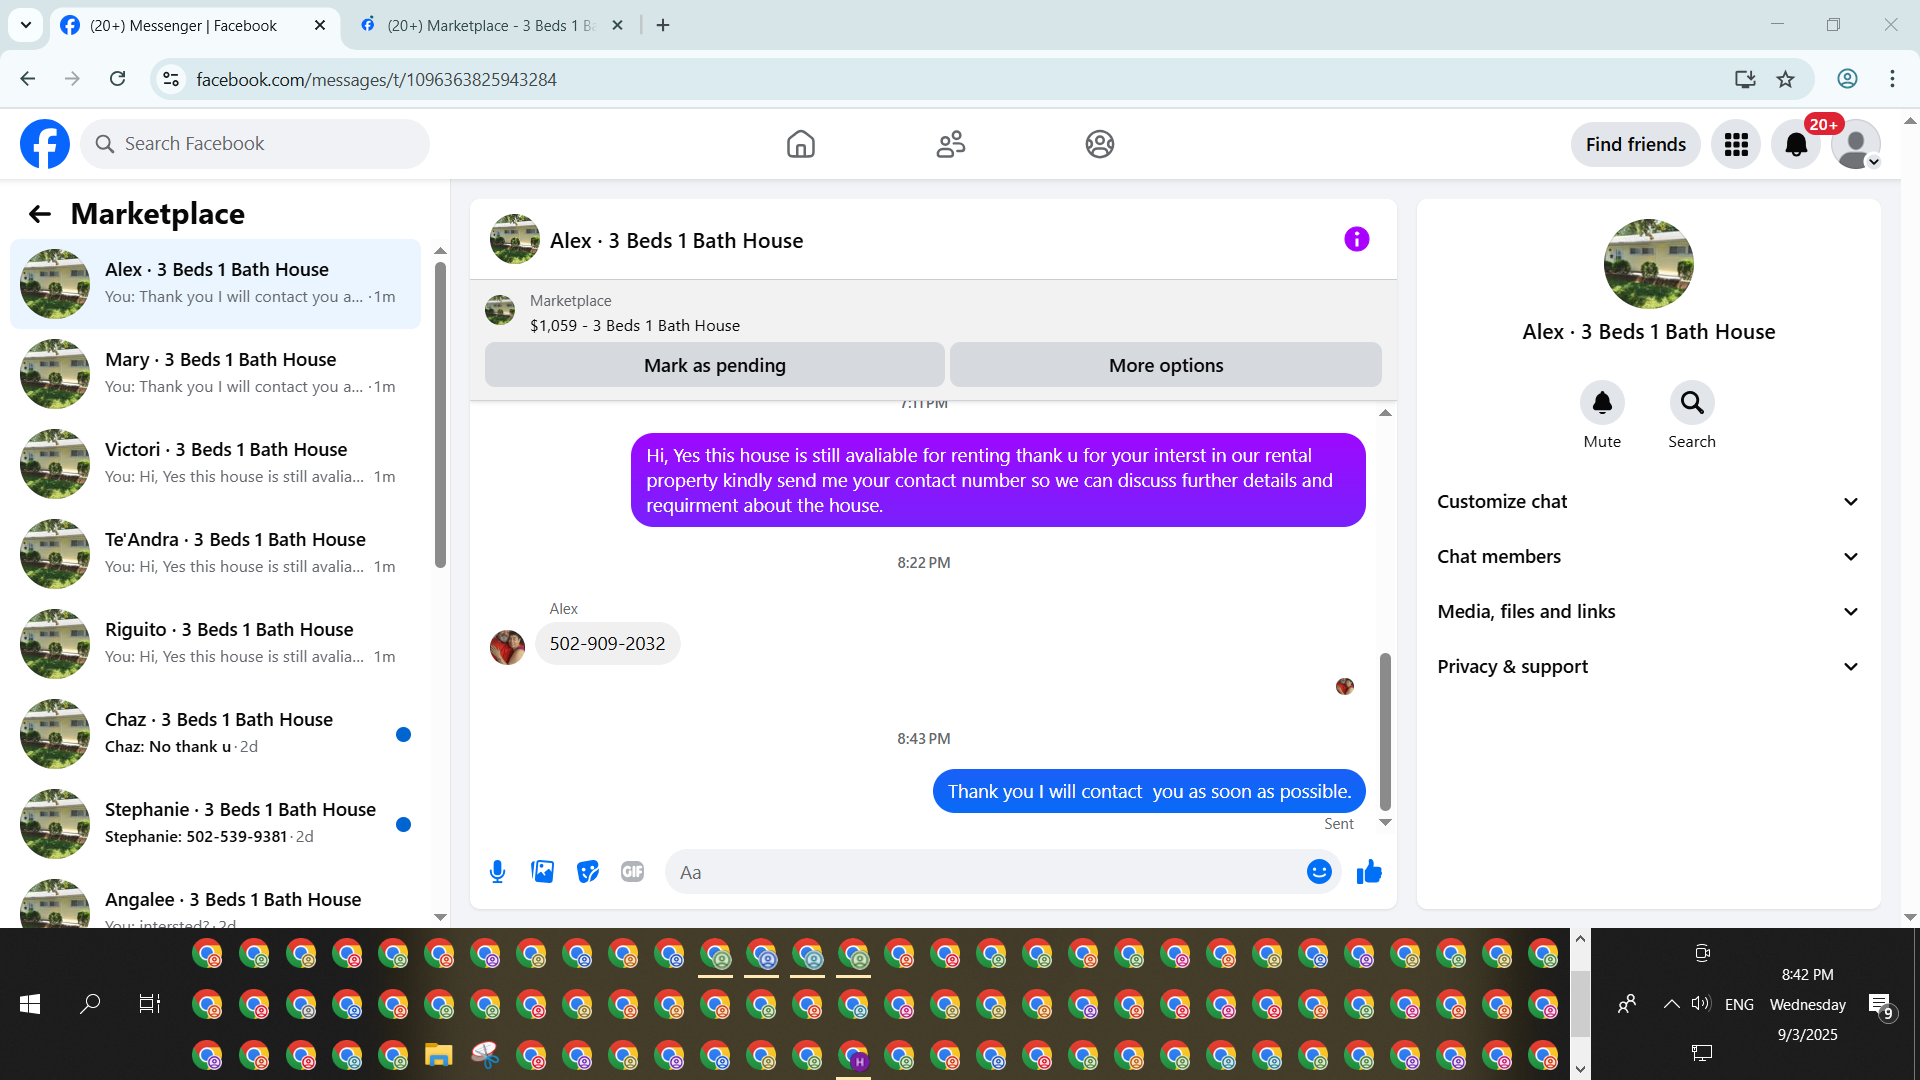The height and width of the screenshot is (1080, 1920).
Task: Click Alex's avatar next to phone number
Action: pos(507,647)
